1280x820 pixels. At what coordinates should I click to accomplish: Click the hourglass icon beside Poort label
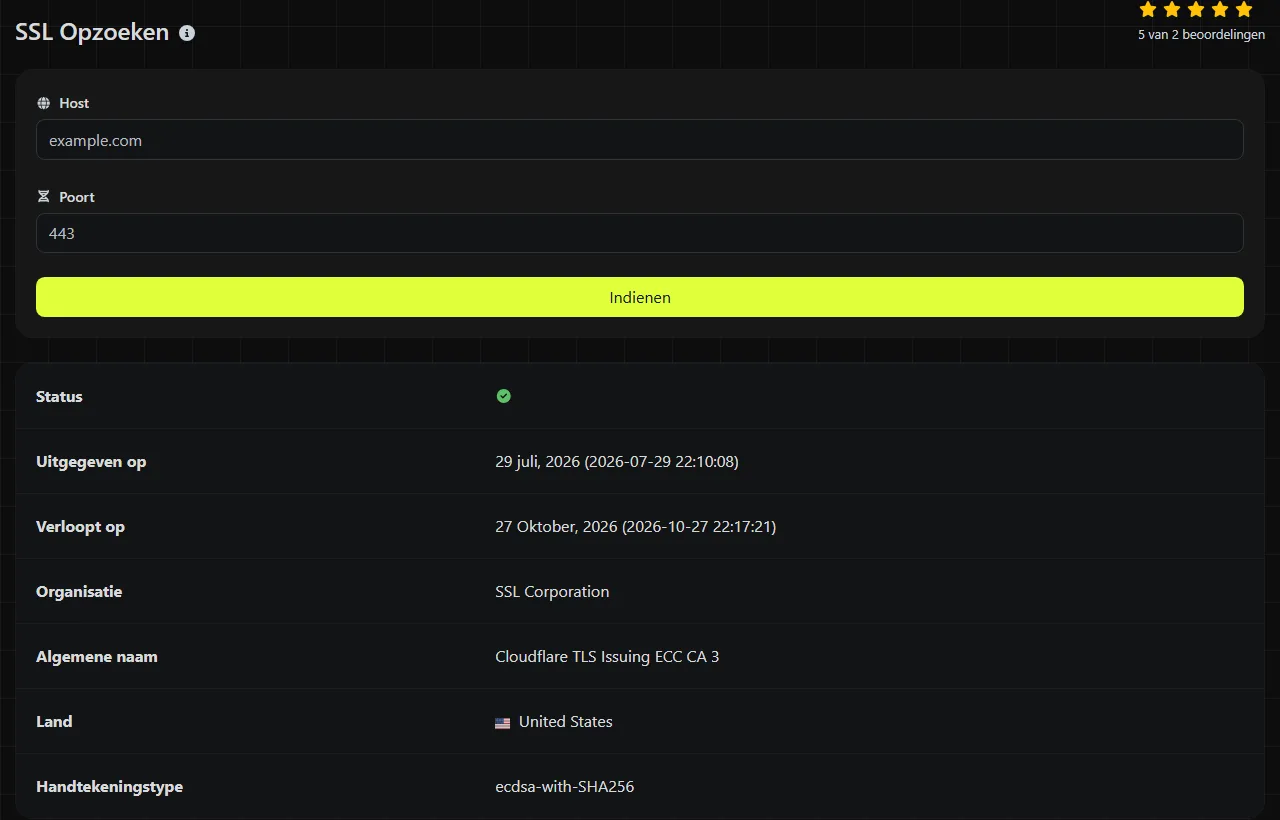pyautogui.click(x=43, y=197)
